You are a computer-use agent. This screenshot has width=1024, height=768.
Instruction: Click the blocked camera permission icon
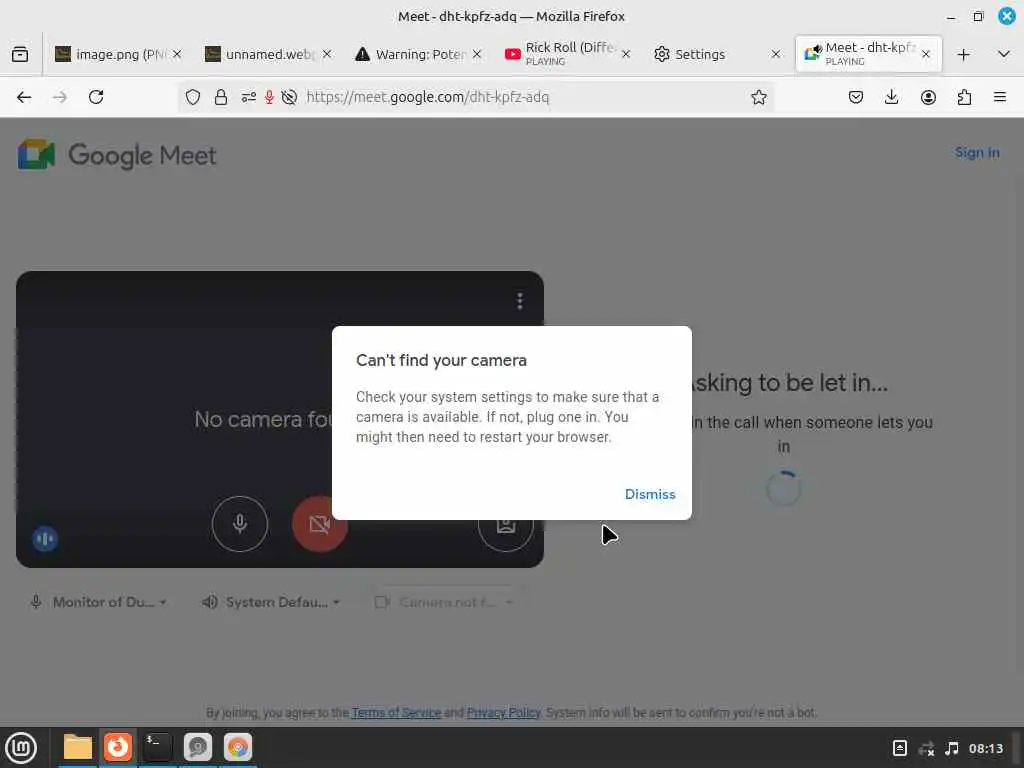(289, 97)
